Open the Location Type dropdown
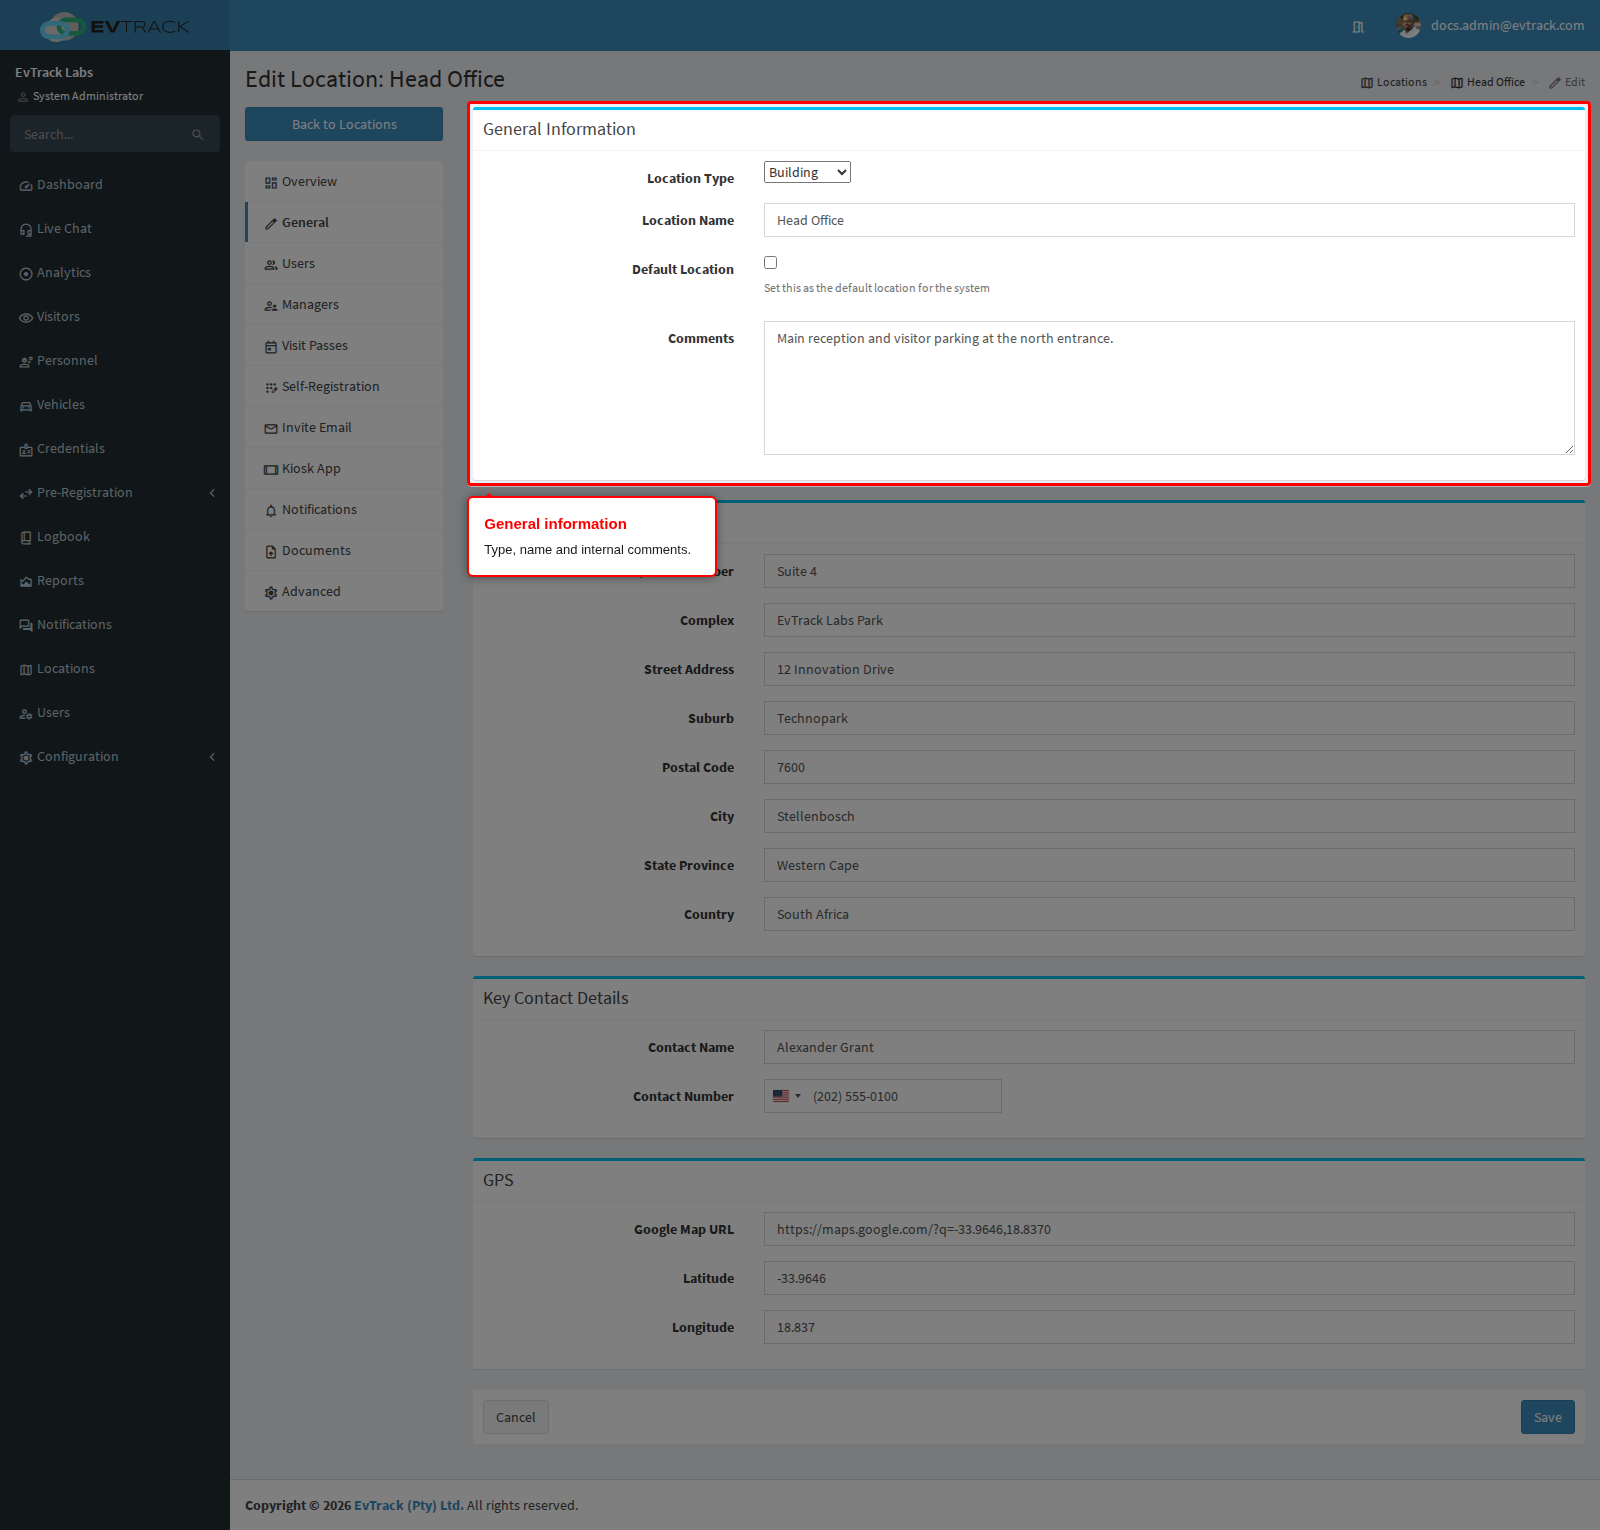The width and height of the screenshot is (1600, 1530). (x=807, y=172)
